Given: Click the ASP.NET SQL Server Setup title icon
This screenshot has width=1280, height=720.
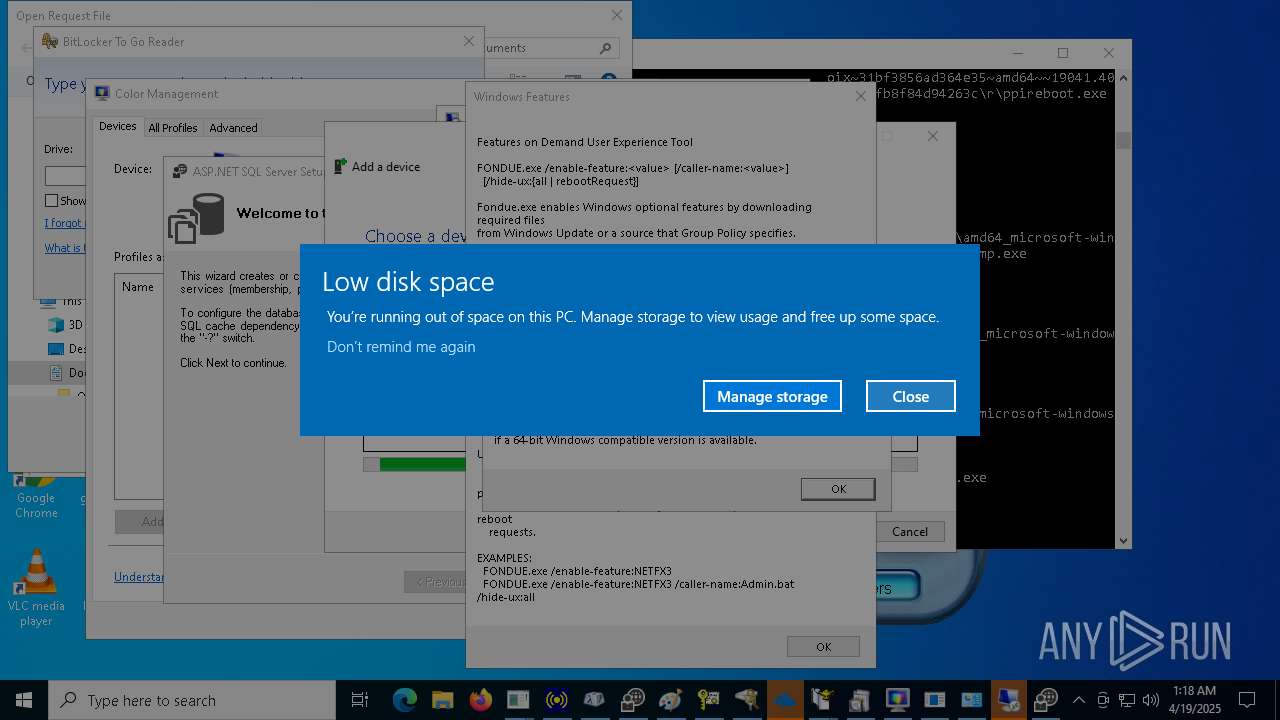Looking at the screenshot, I should click(x=180, y=172).
